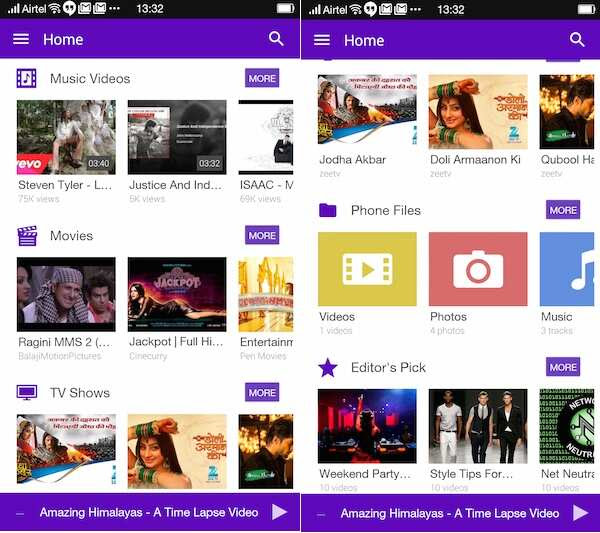This screenshot has width=600, height=533.
Task: Click Music Videos film-note icon
Action: click(26, 78)
